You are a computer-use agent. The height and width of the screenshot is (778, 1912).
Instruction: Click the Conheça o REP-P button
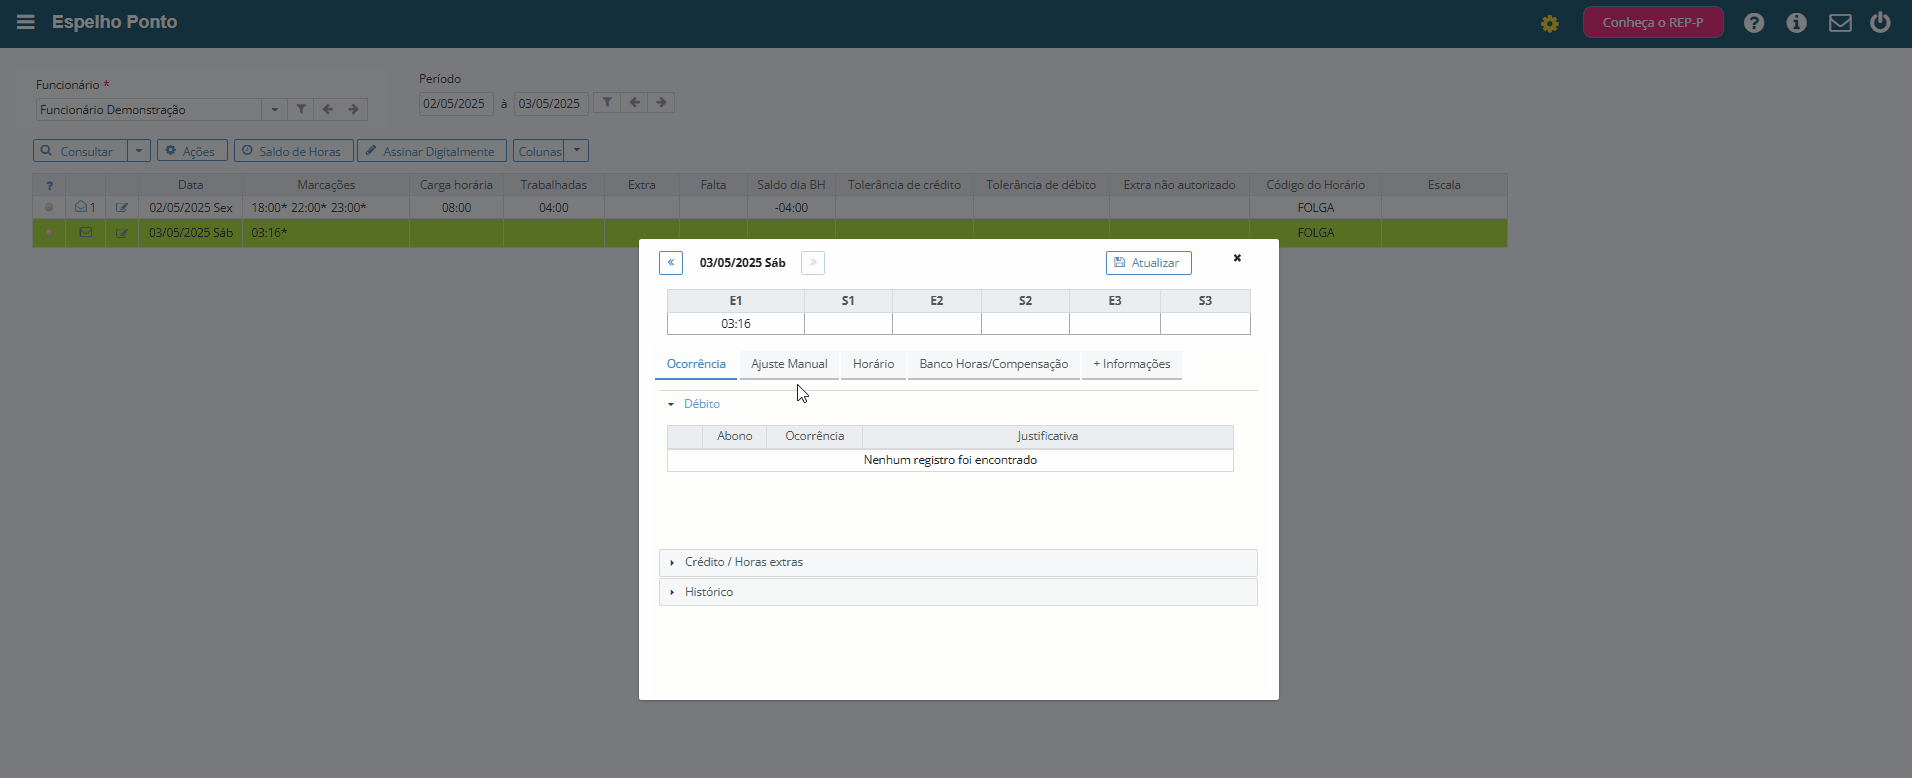pos(1653,22)
